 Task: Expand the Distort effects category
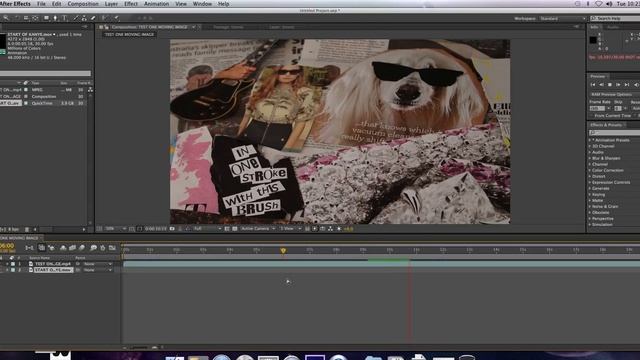[590, 176]
